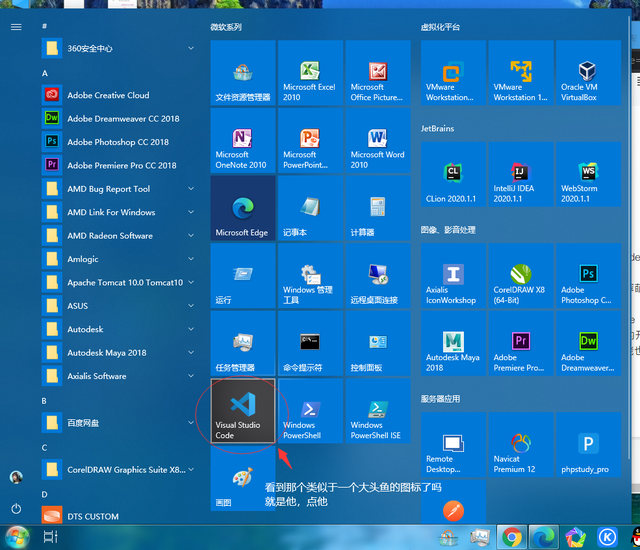Jump to letter A section header
The width and height of the screenshot is (640, 550).
pyautogui.click(x=45, y=73)
